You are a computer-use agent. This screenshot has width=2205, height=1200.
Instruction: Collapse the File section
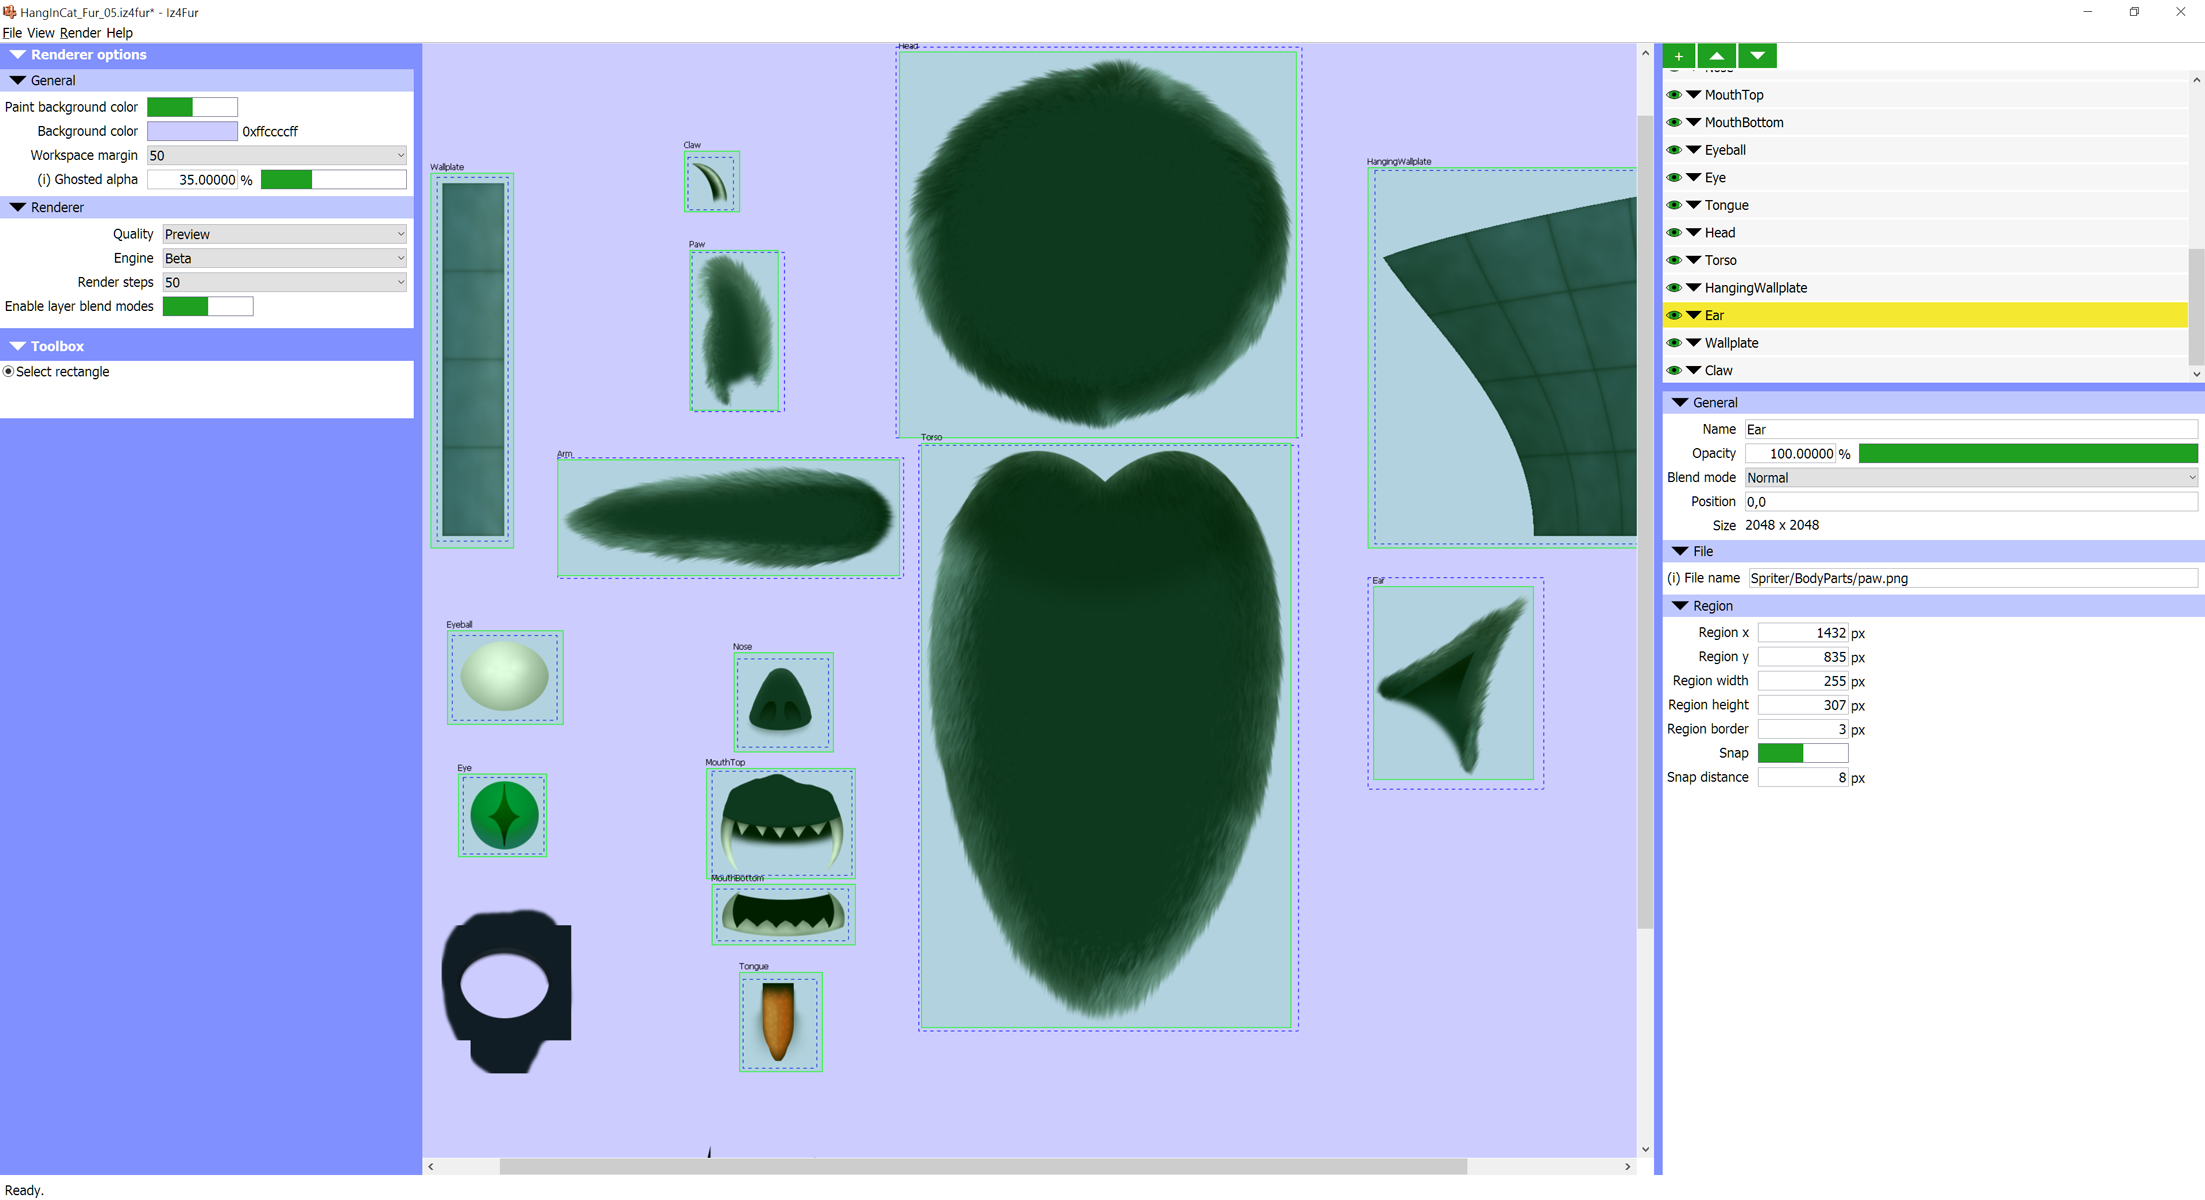[x=1680, y=551]
